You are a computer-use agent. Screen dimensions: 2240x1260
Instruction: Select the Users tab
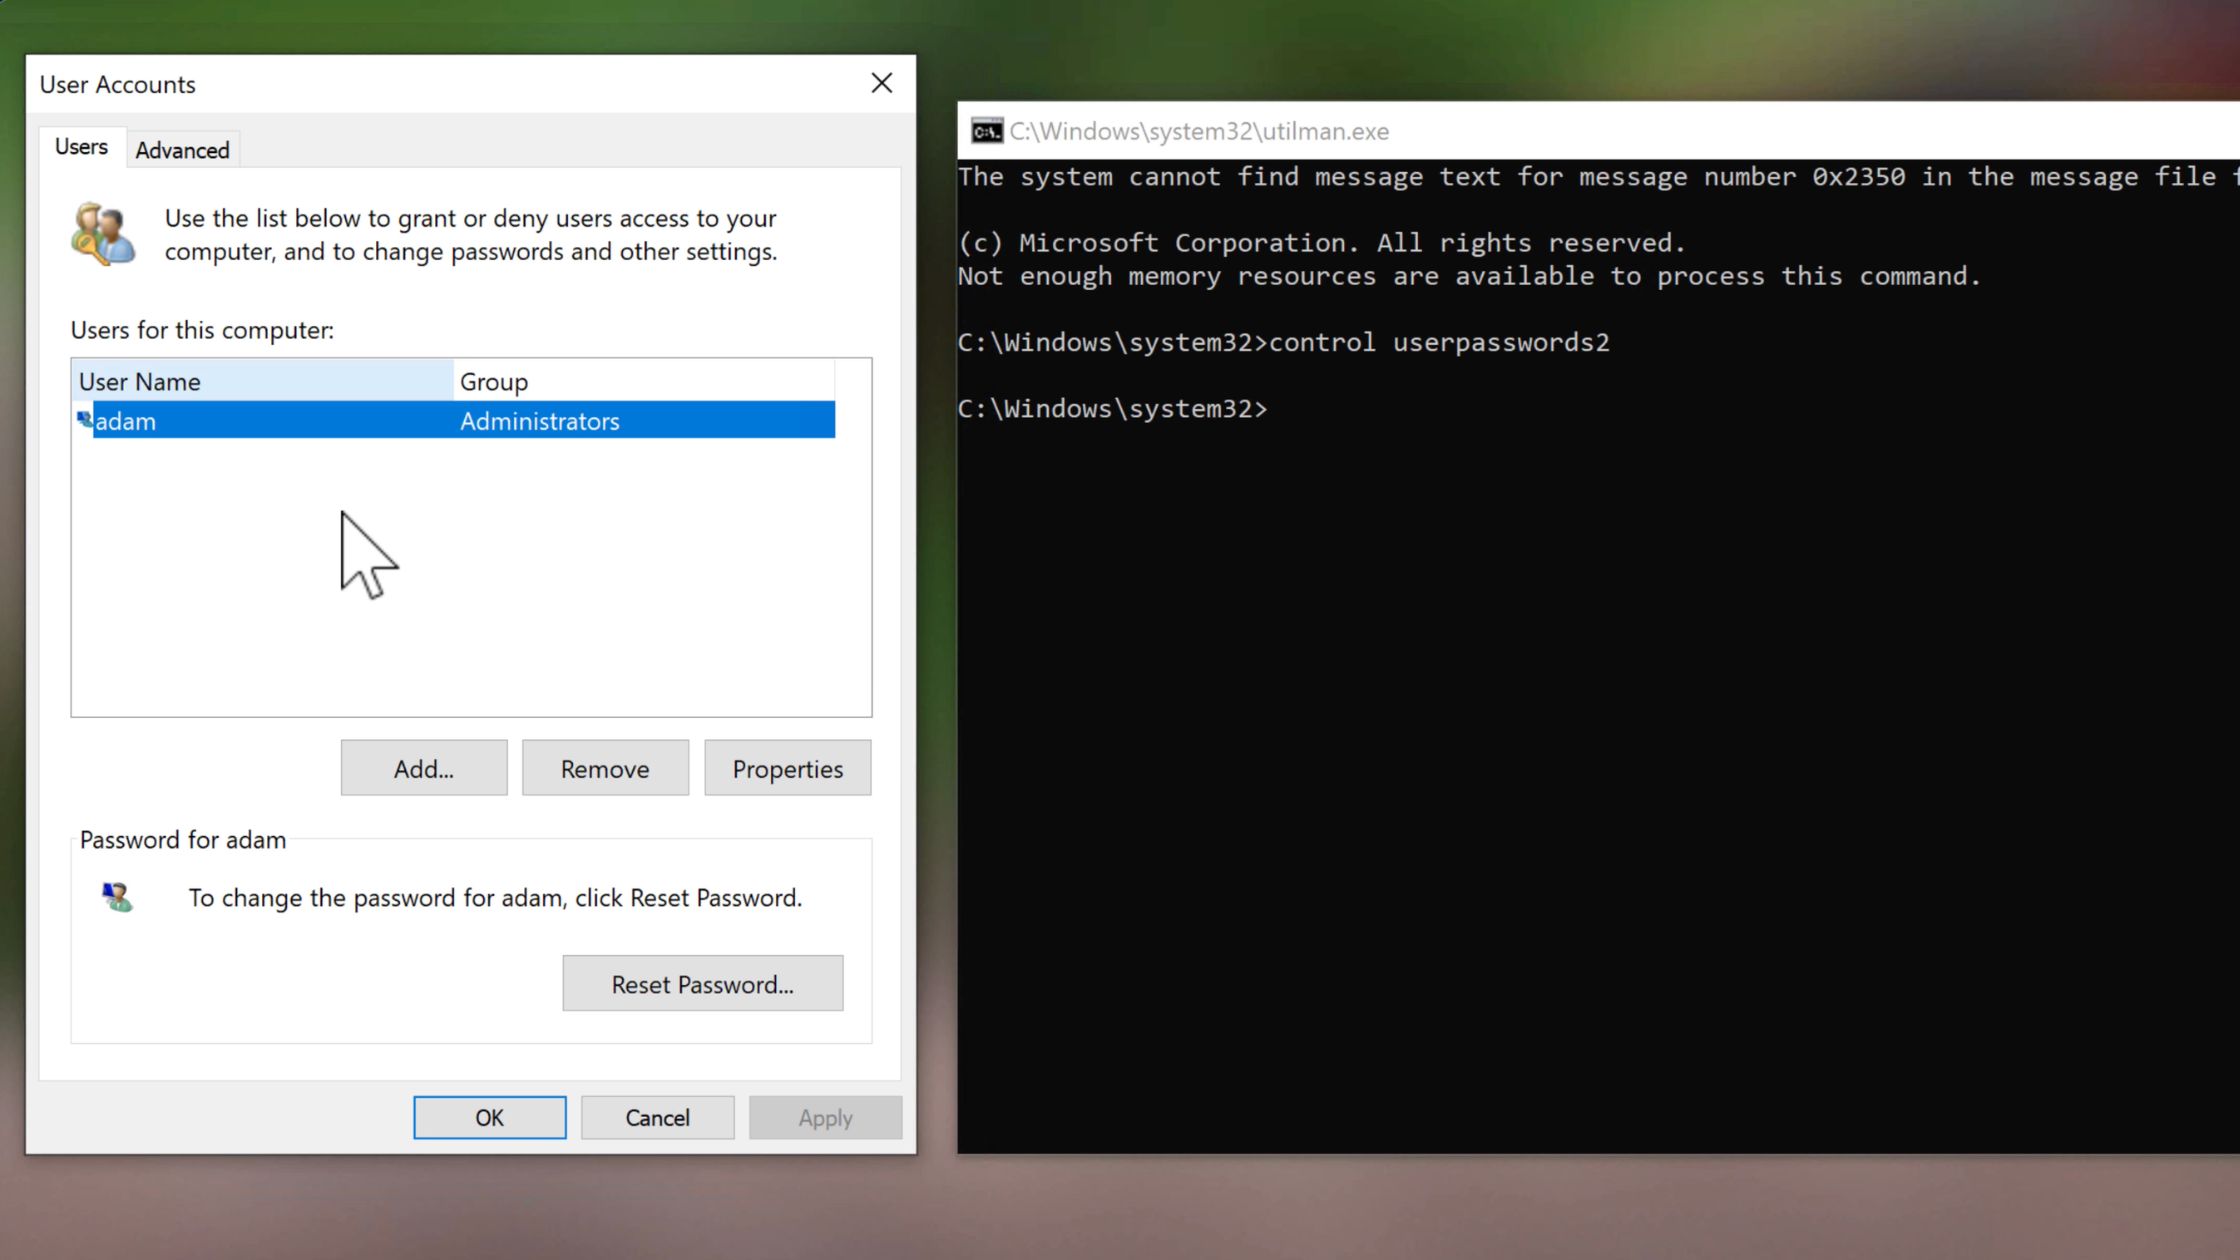tap(81, 146)
